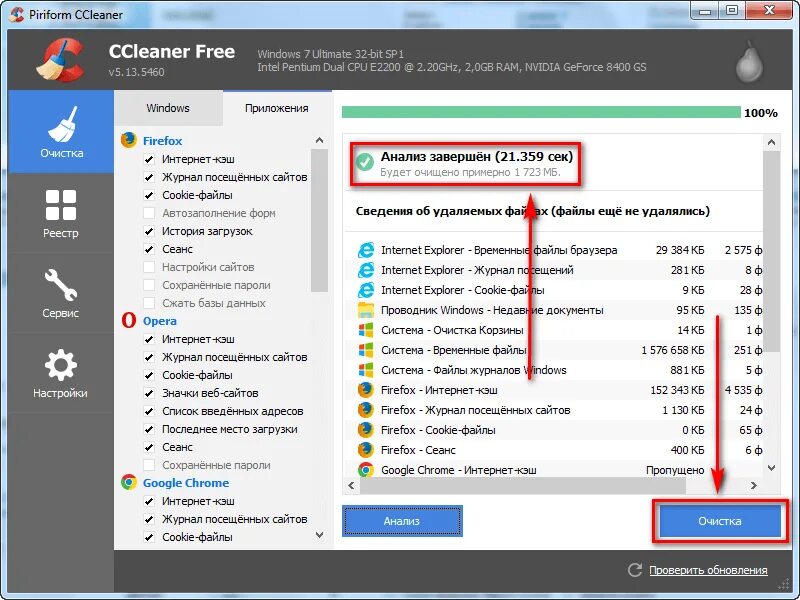
Task: Uncheck Firefox Cookie-файлы checkbox
Action: [x=149, y=195]
